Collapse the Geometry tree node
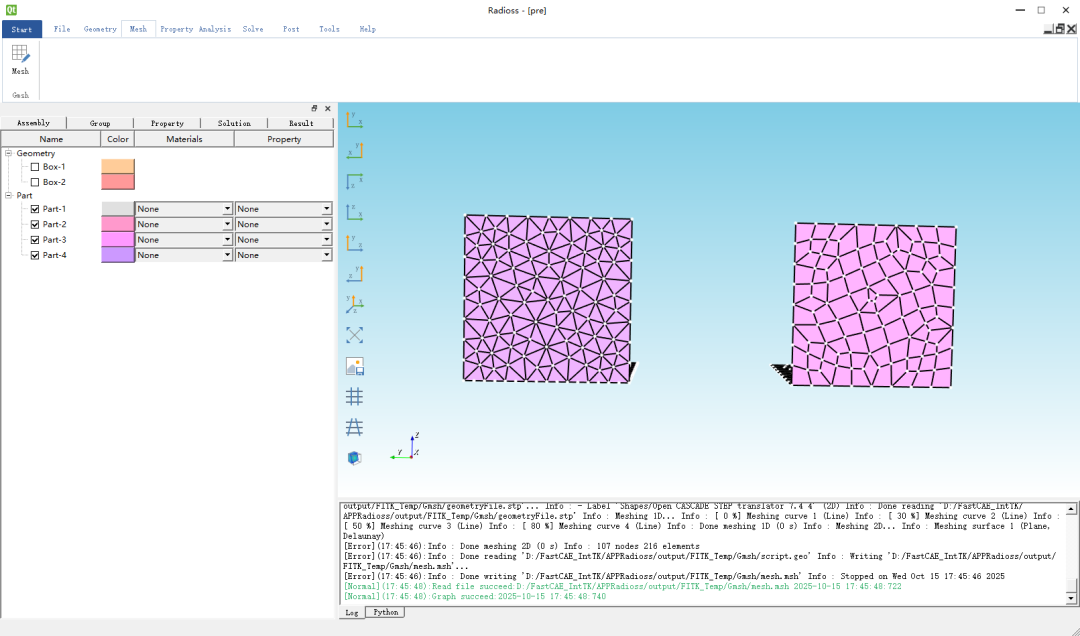 tap(9, 153)
